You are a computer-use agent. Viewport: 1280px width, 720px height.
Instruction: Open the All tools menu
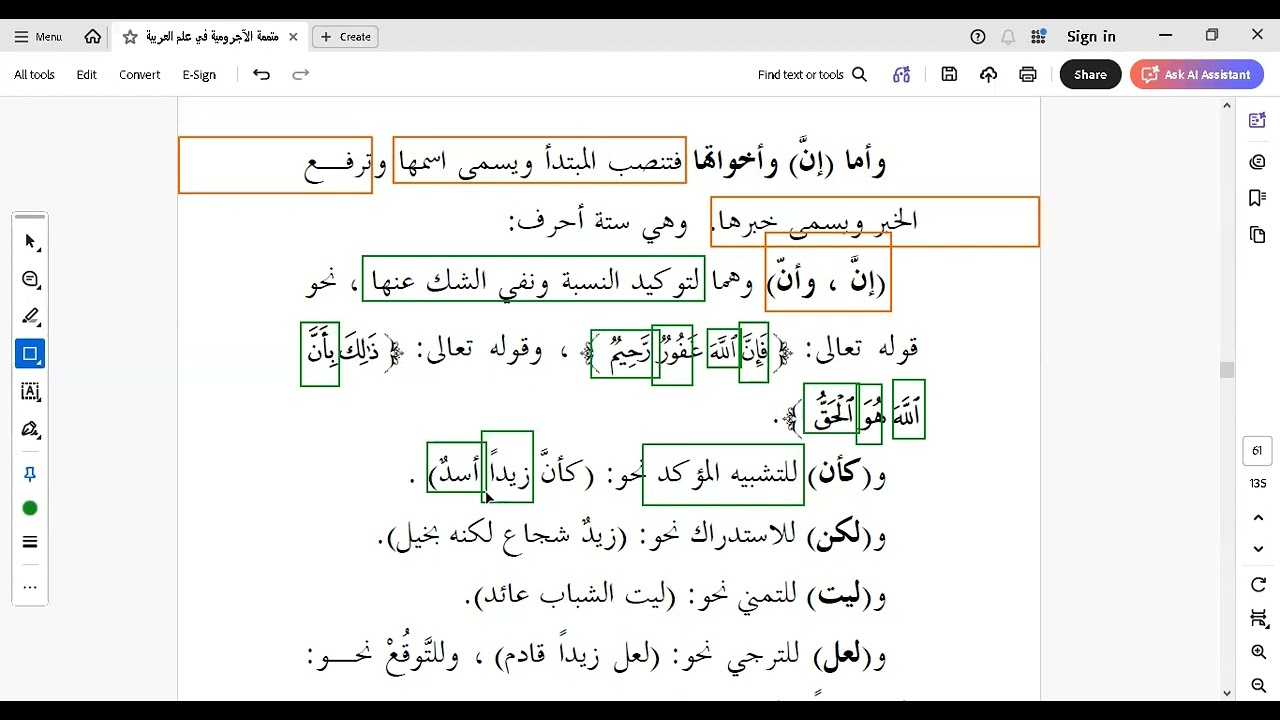(x=34, y=75)
